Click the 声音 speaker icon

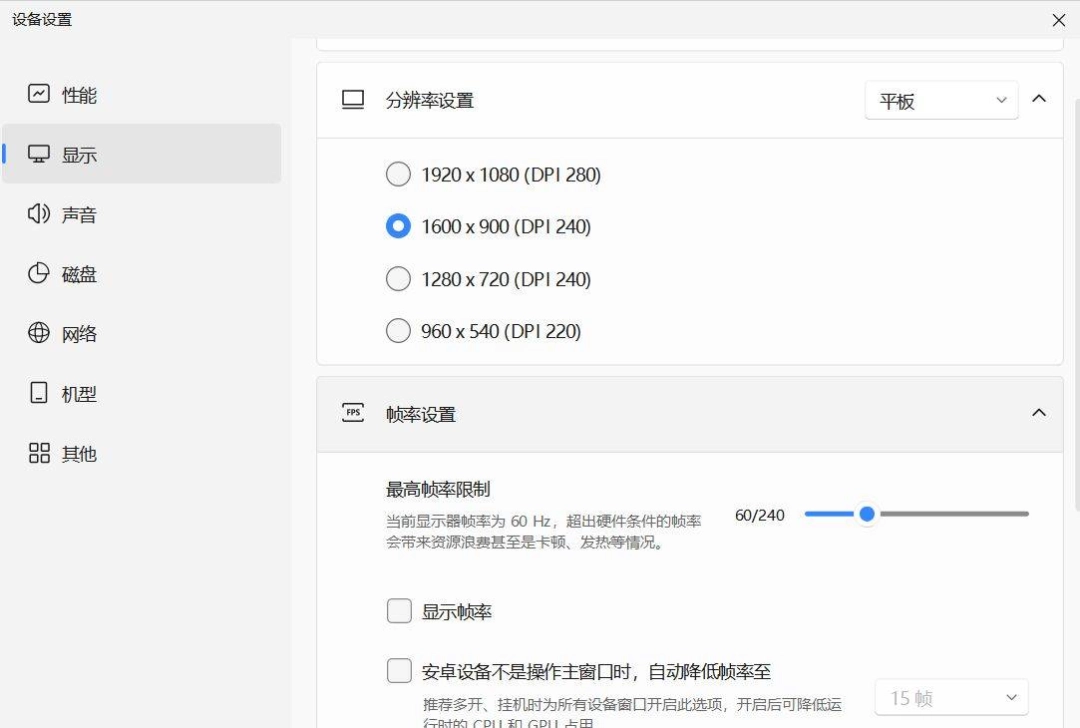pos(39,214)
